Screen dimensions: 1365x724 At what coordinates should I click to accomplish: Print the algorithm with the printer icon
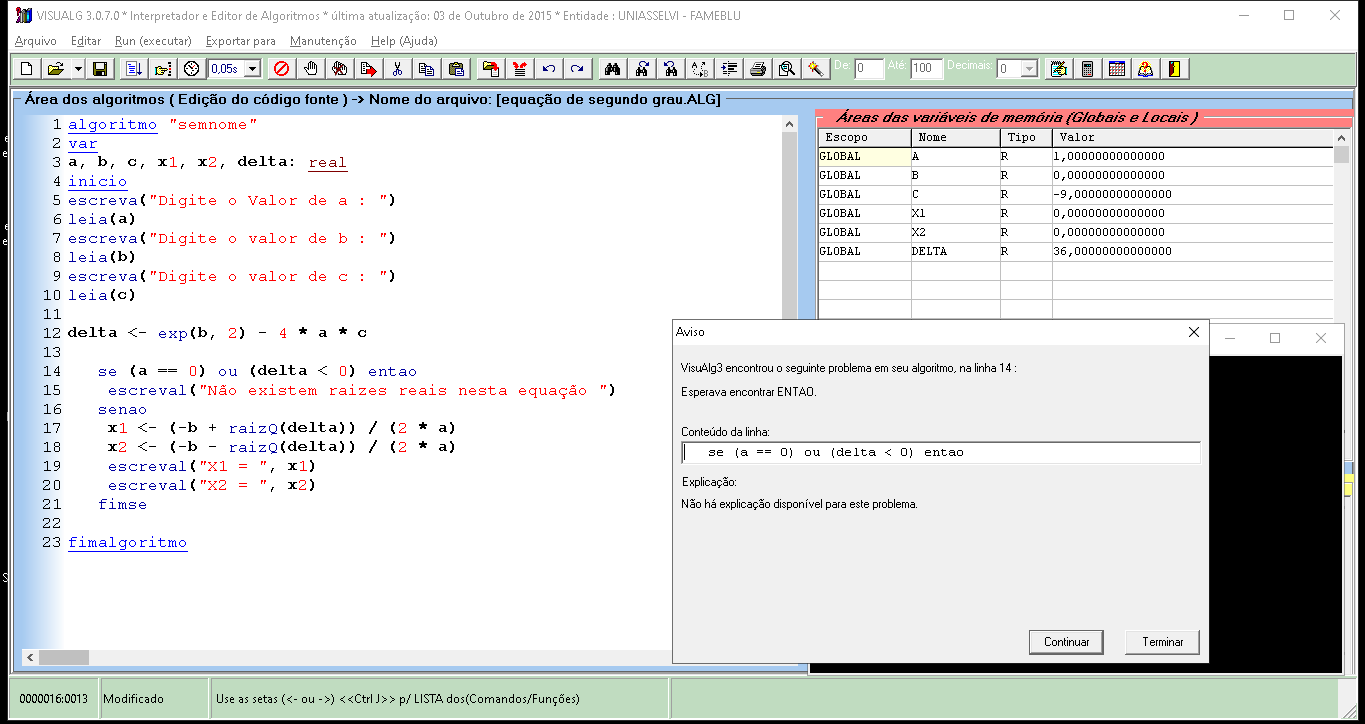tap(758, 69)
